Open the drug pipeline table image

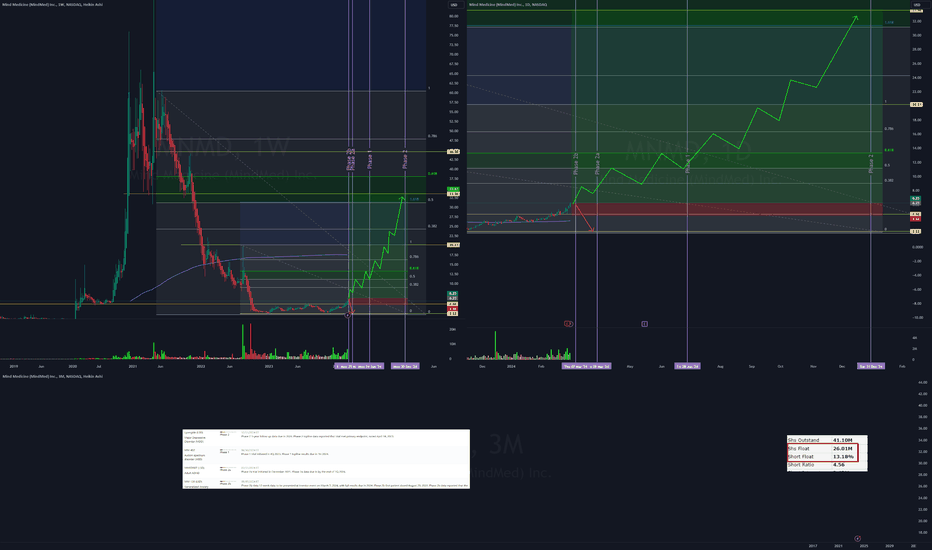click(x=326, y=459)
